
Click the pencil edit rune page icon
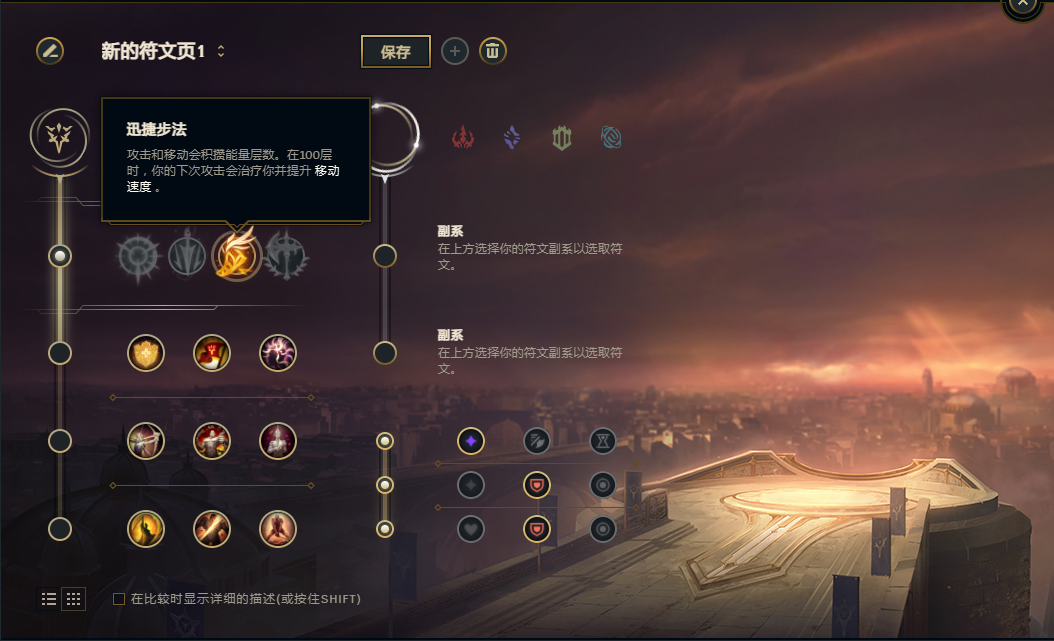pyautogui.click(x=50, y=51)
